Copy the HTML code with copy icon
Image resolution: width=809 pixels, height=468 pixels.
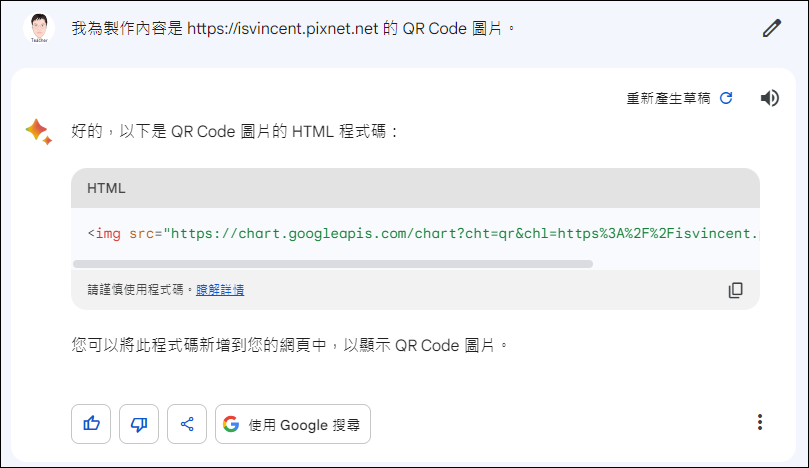pos(735,290)
